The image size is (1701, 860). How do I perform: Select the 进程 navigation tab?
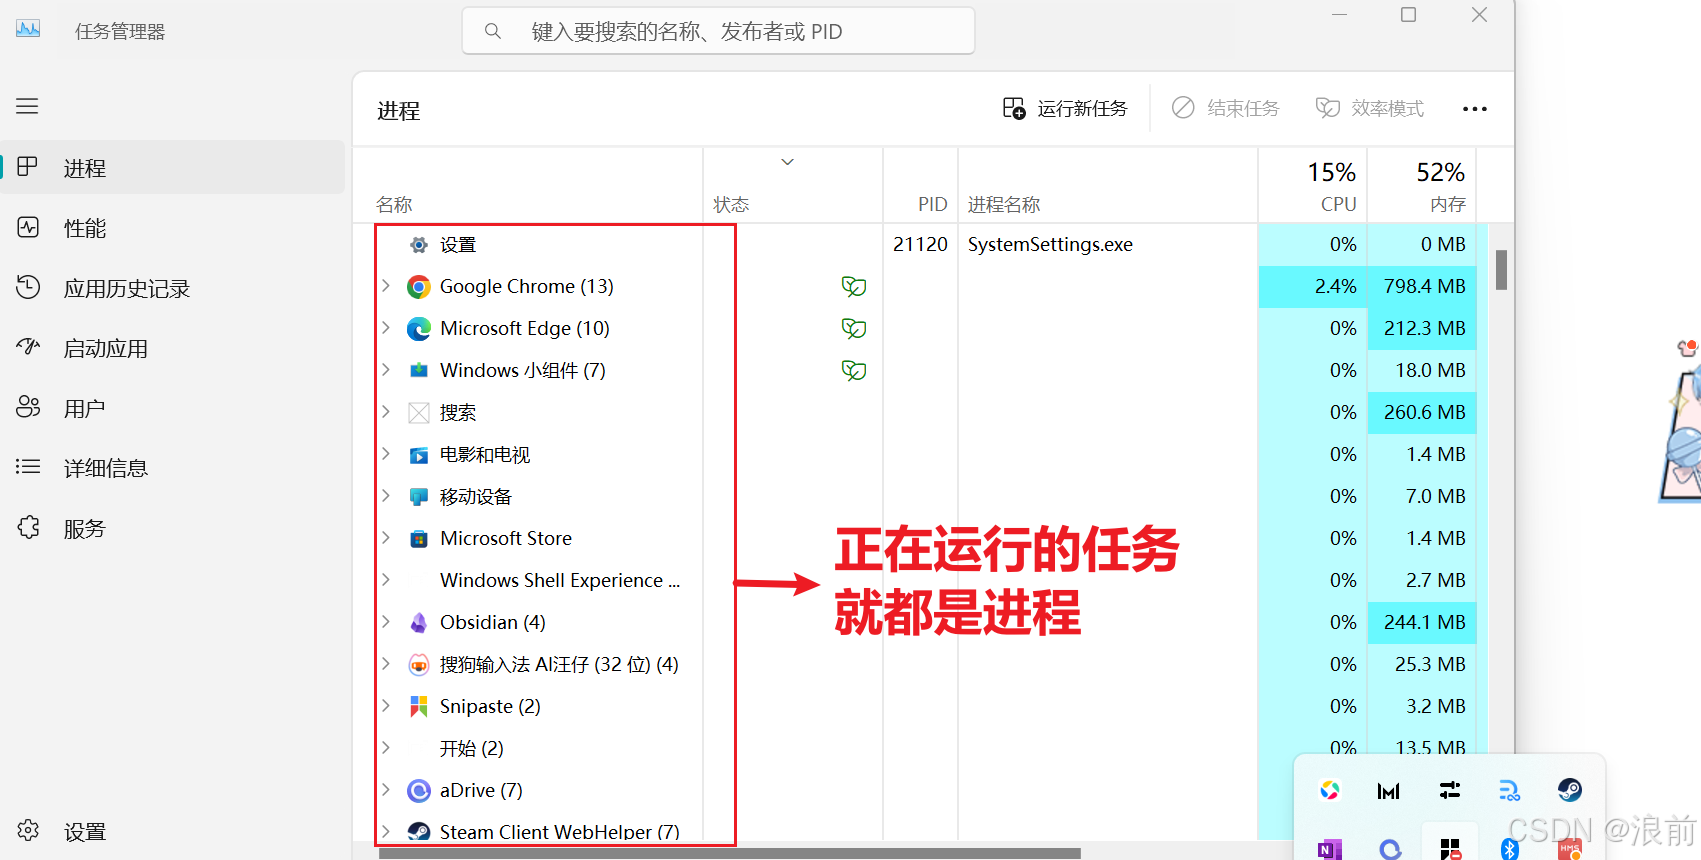click(x=173, y=168)
